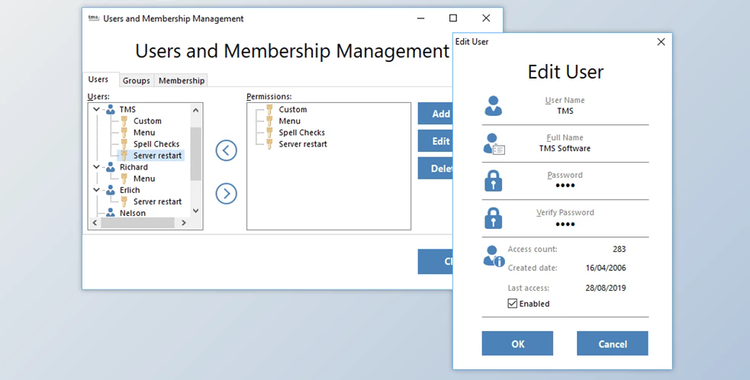Screen dimensions: 750x380
Task: Confirm with OK in Edit User
Action: (518, 344)
